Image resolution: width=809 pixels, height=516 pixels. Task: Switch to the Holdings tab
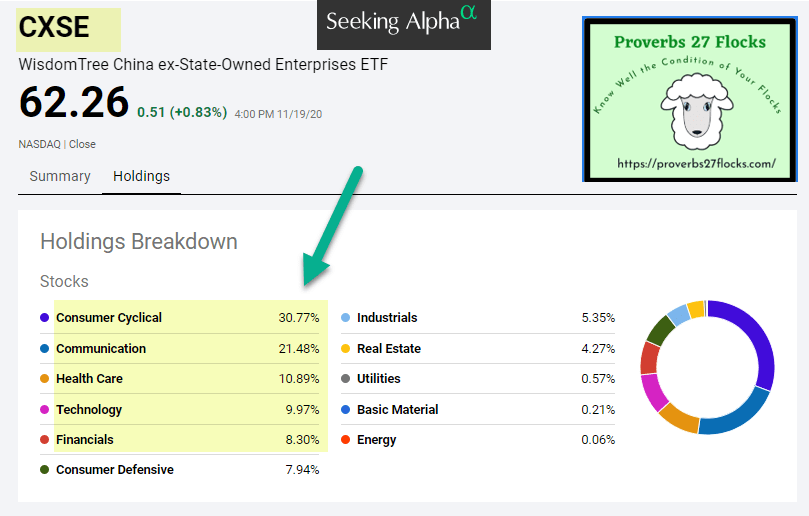[x=141, y=176]
